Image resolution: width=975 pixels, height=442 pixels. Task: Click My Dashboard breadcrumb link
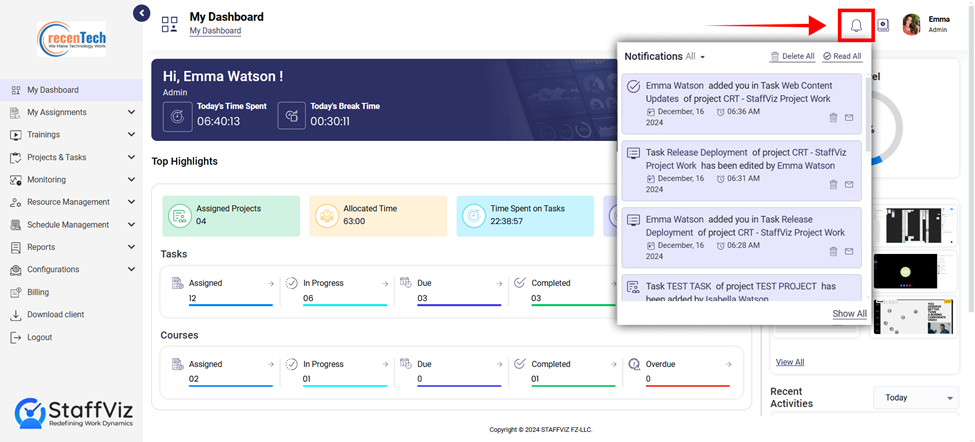pos(215,30)
